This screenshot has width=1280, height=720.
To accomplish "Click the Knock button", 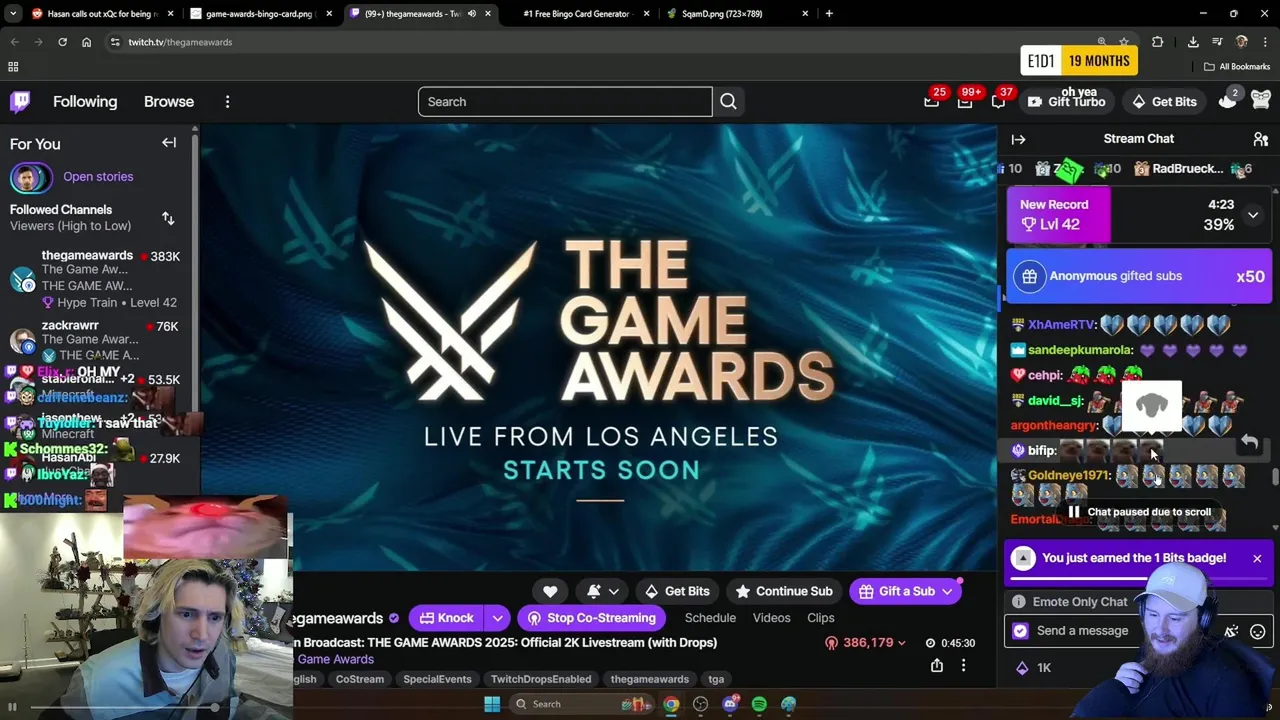I will [445, 618].
